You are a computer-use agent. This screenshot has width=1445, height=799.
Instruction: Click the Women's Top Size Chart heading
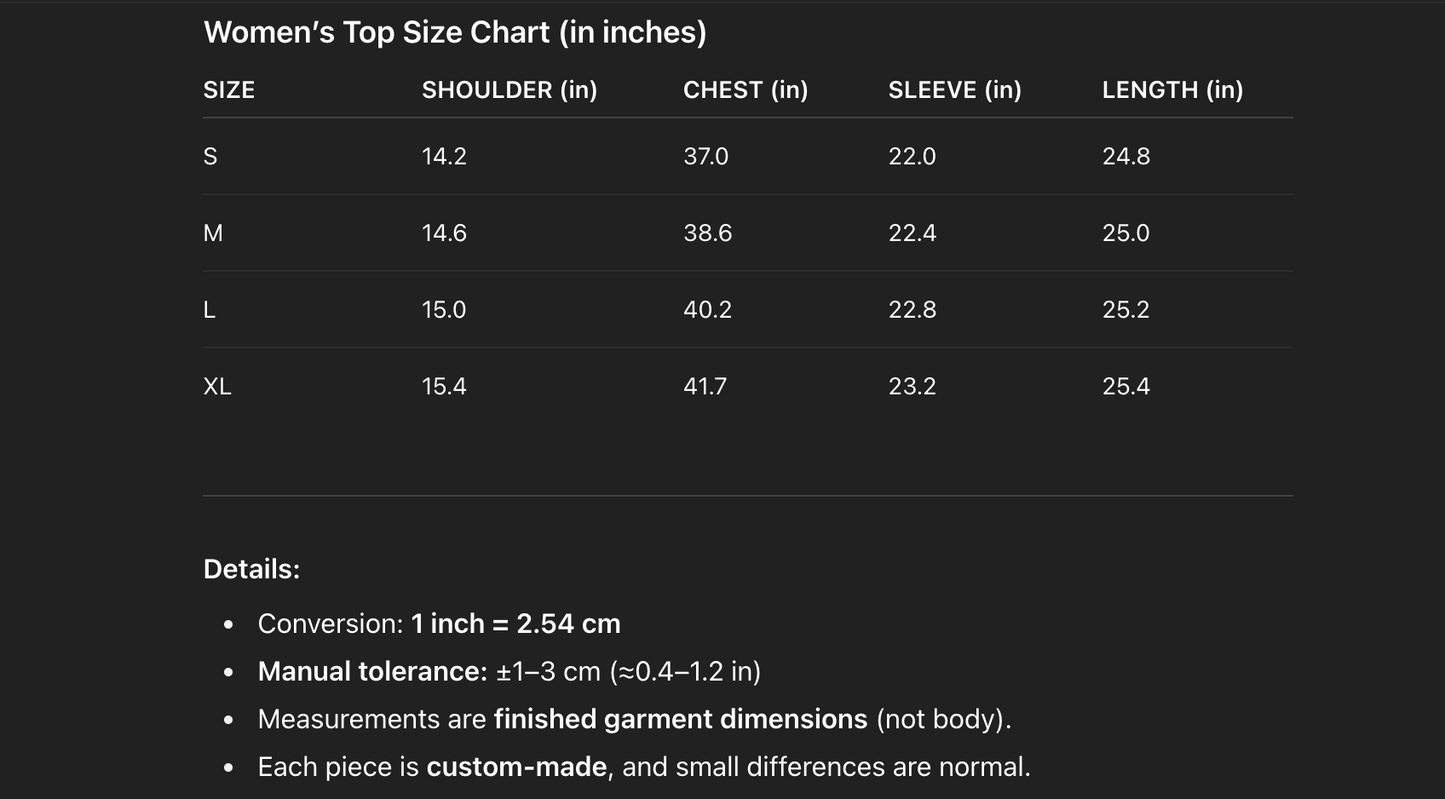(455, 32)
